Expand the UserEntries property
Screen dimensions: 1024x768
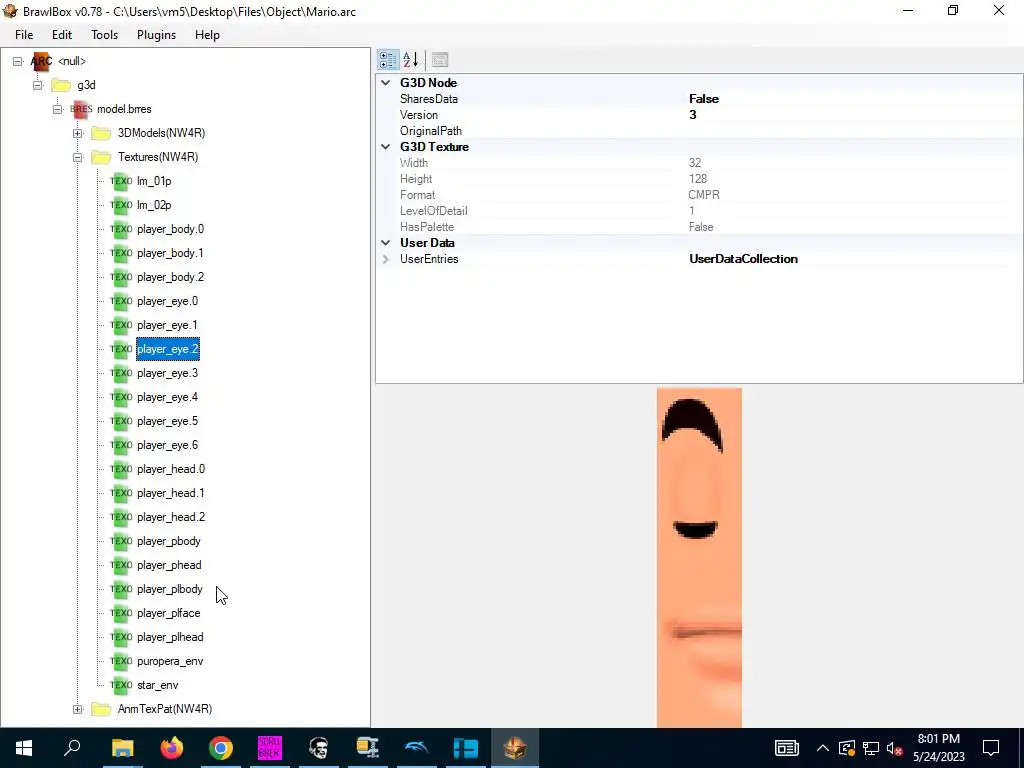tap(386, 259)
